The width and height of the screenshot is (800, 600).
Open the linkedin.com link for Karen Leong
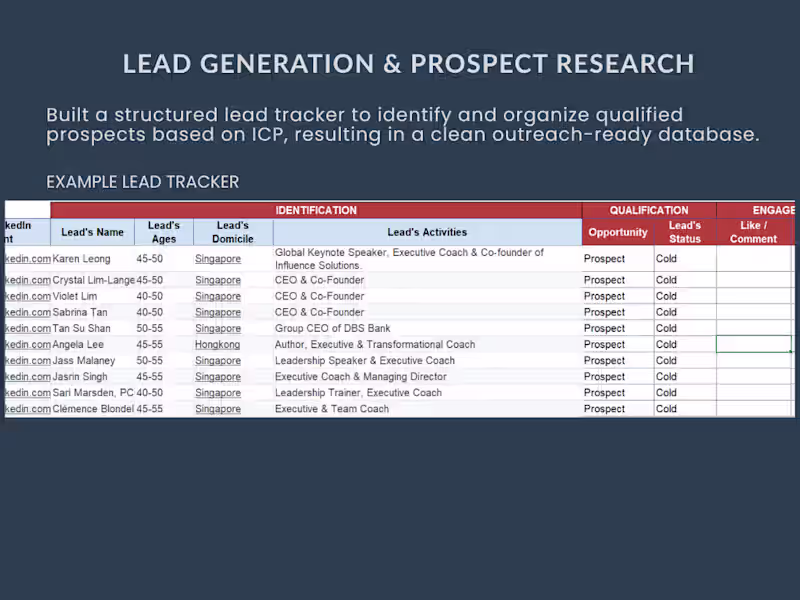pos(28,259)
